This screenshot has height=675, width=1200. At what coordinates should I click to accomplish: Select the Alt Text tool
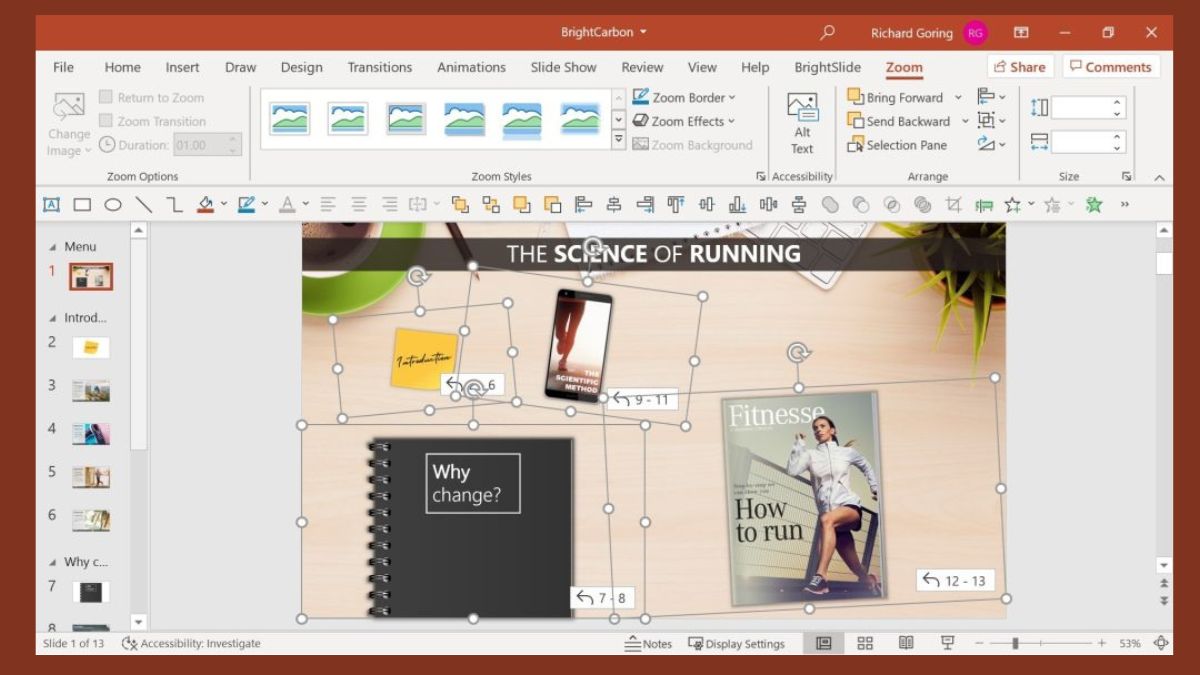point(802,120)
